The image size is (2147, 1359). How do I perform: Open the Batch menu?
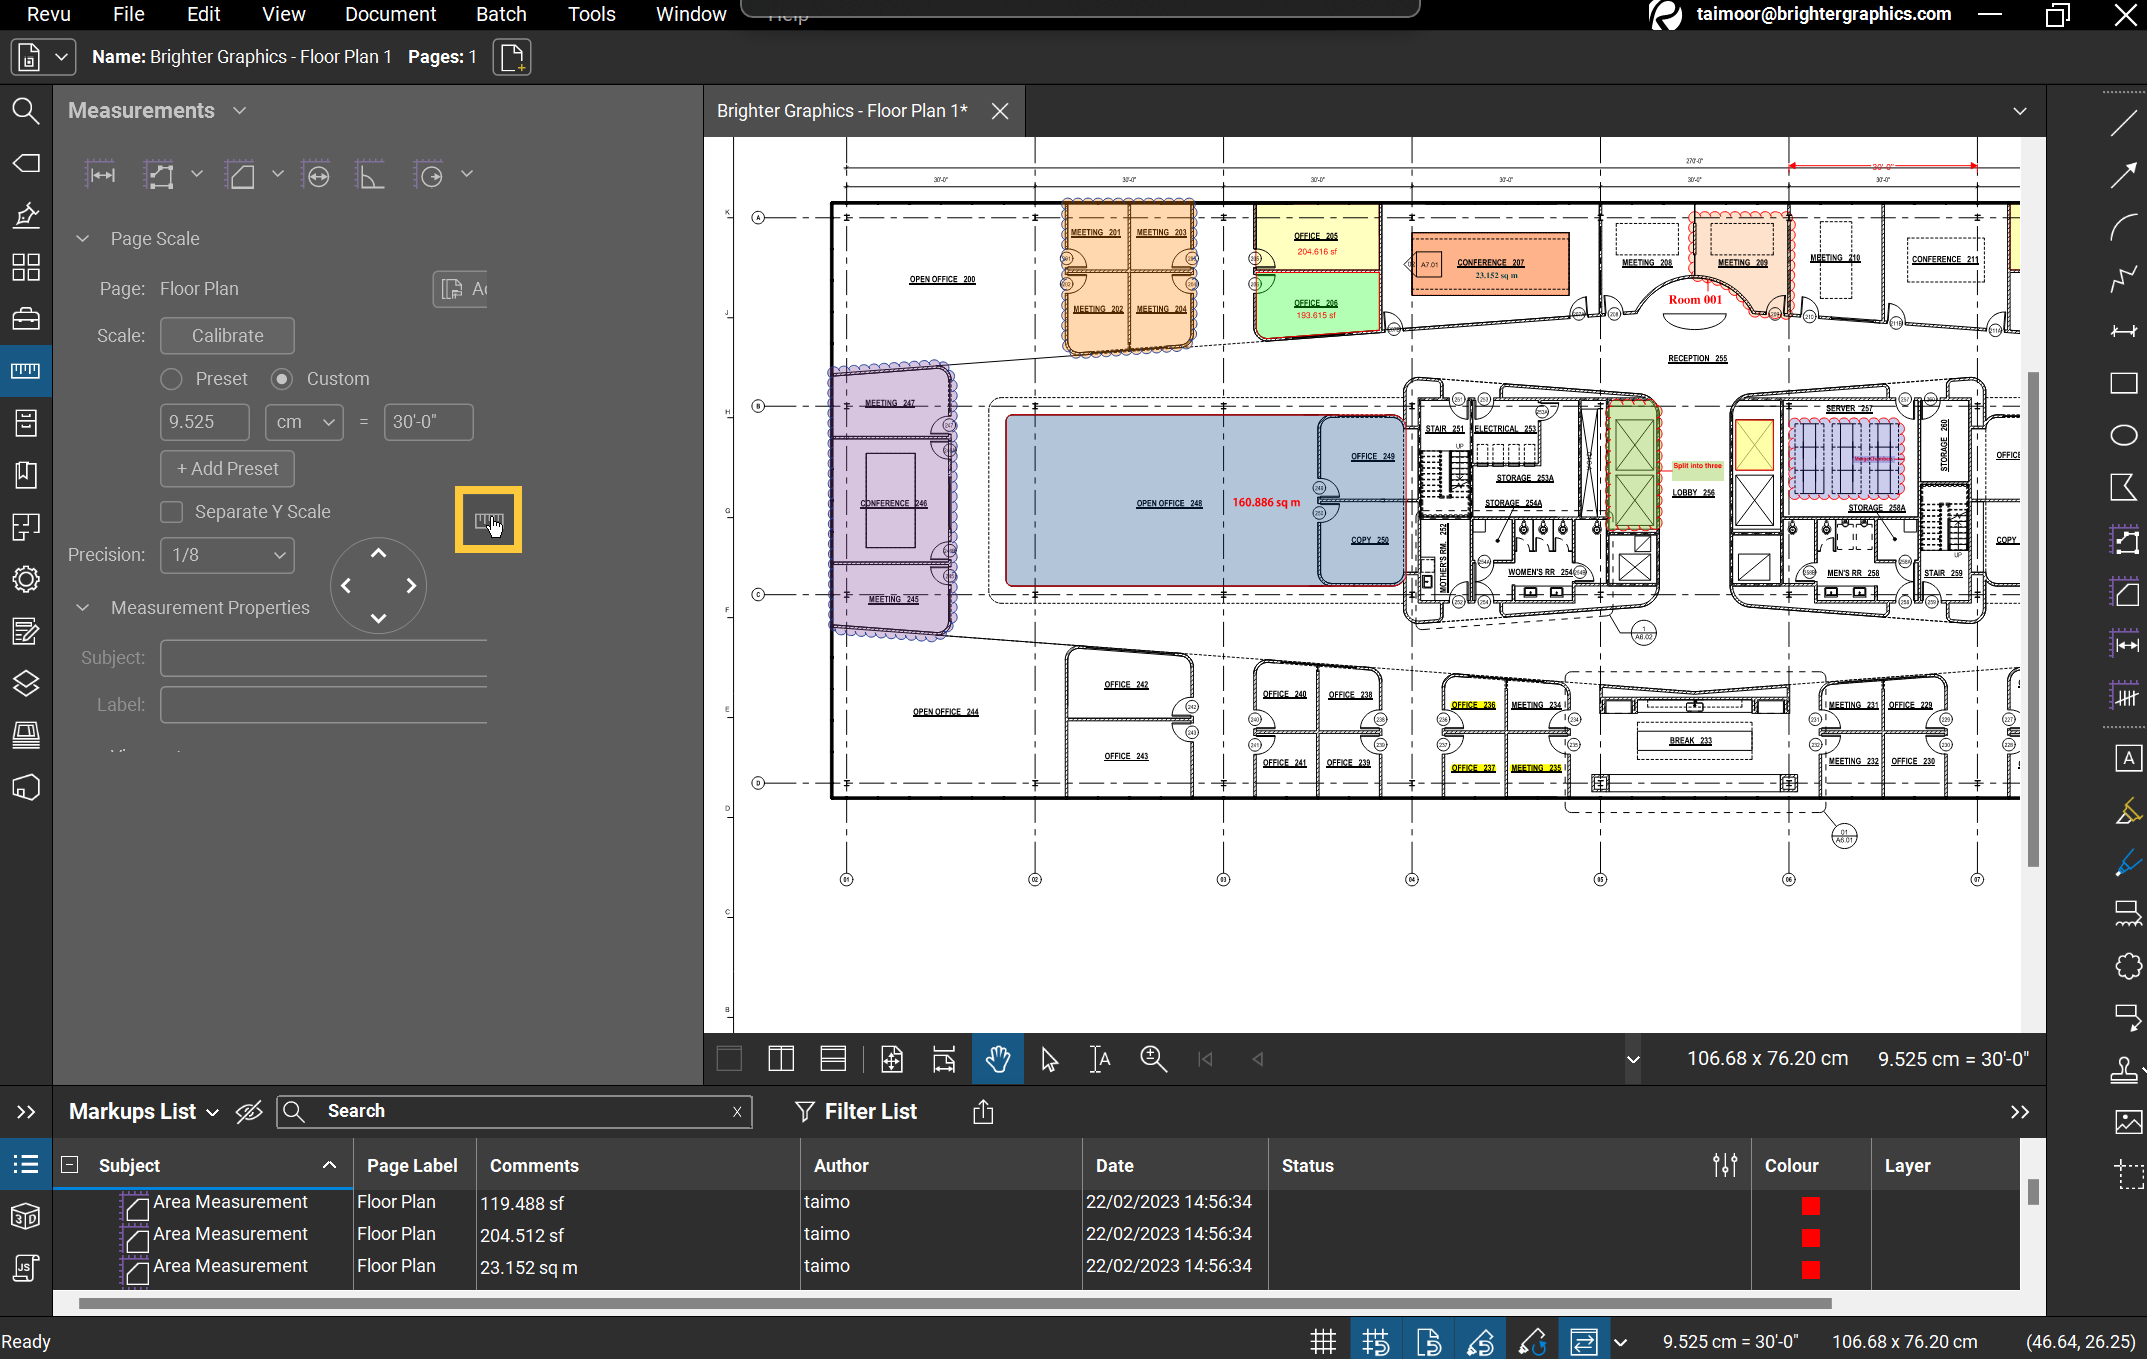[501, 14]
